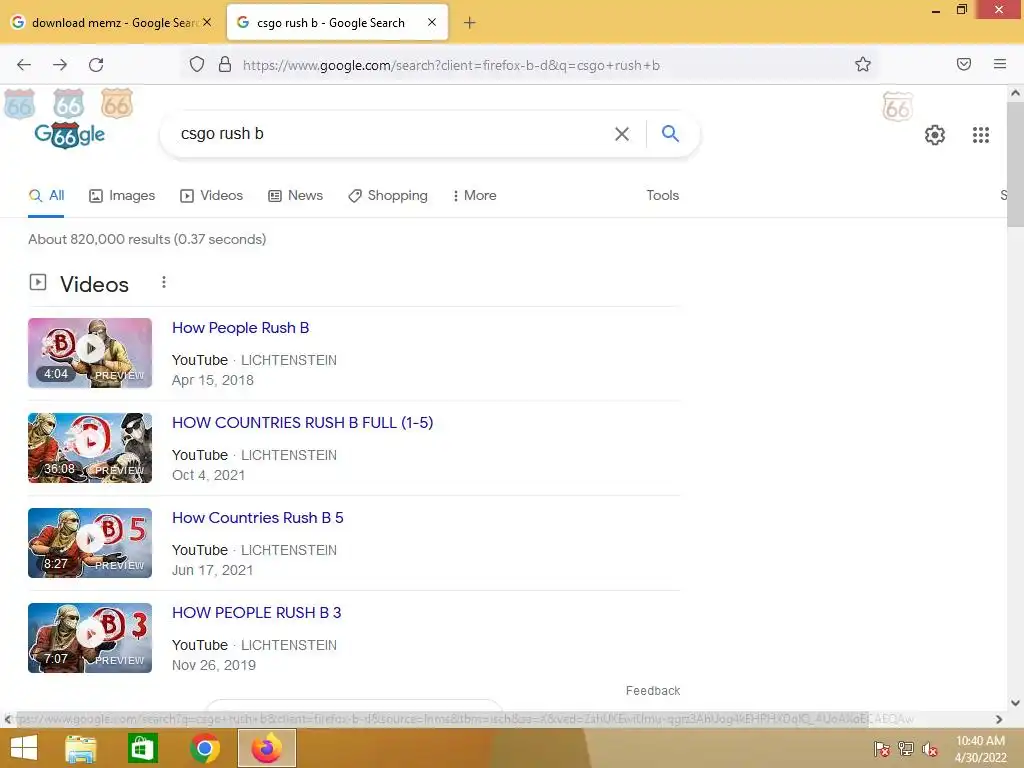The image size is (1024, 768).
Task: Click 'Nov 26, 2019' date text
Action: click(214, 665)
